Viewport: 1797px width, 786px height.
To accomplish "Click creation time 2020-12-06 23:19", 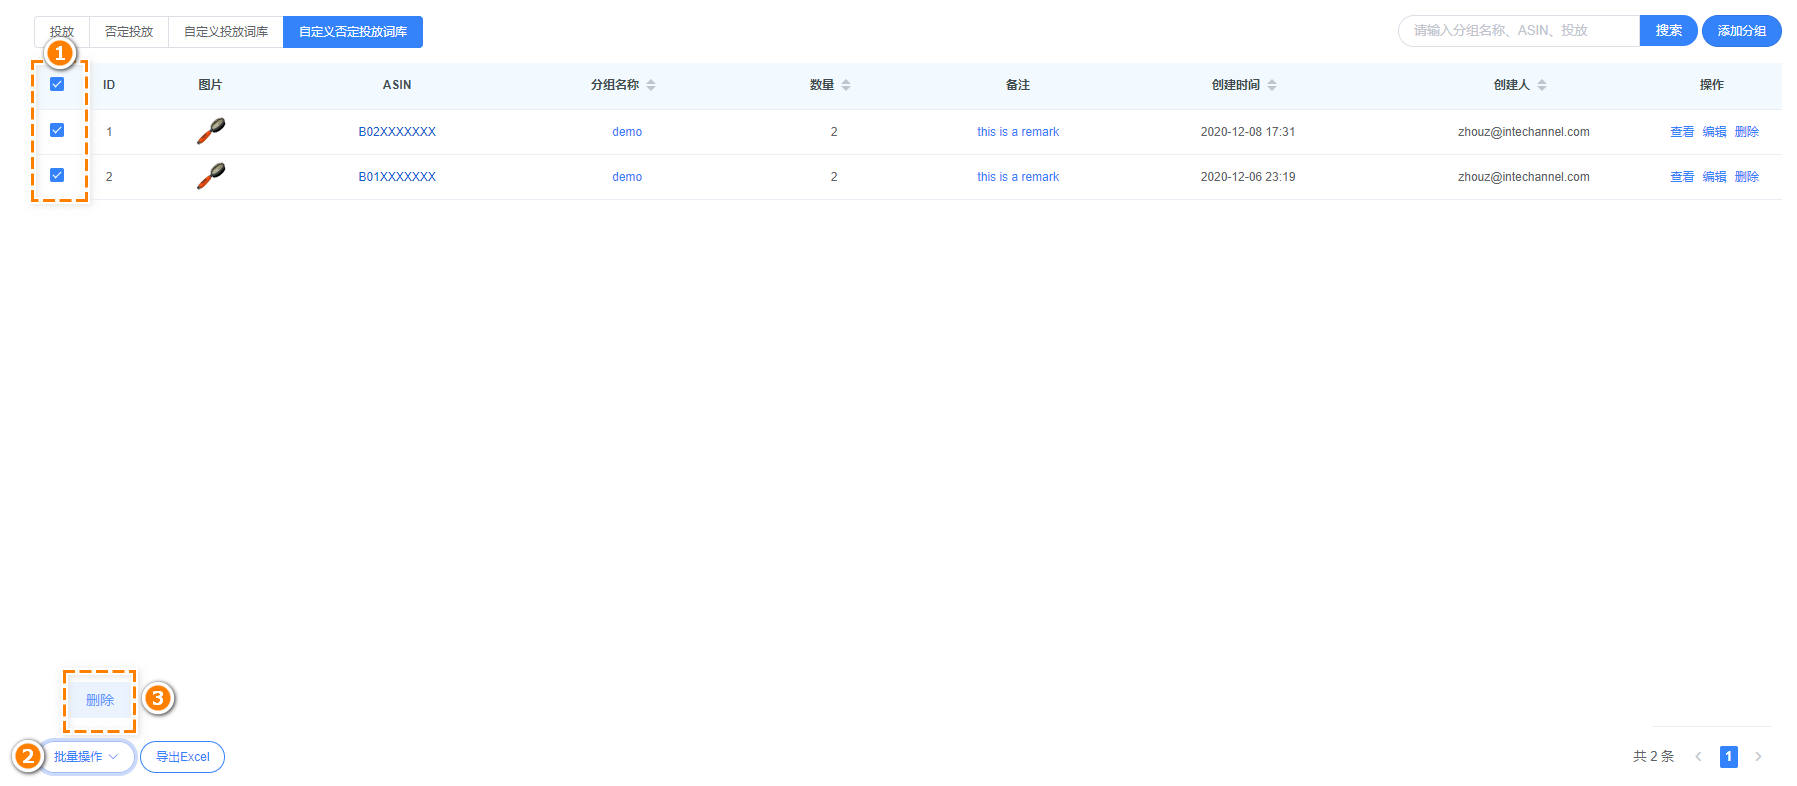I will [1248, 177].
